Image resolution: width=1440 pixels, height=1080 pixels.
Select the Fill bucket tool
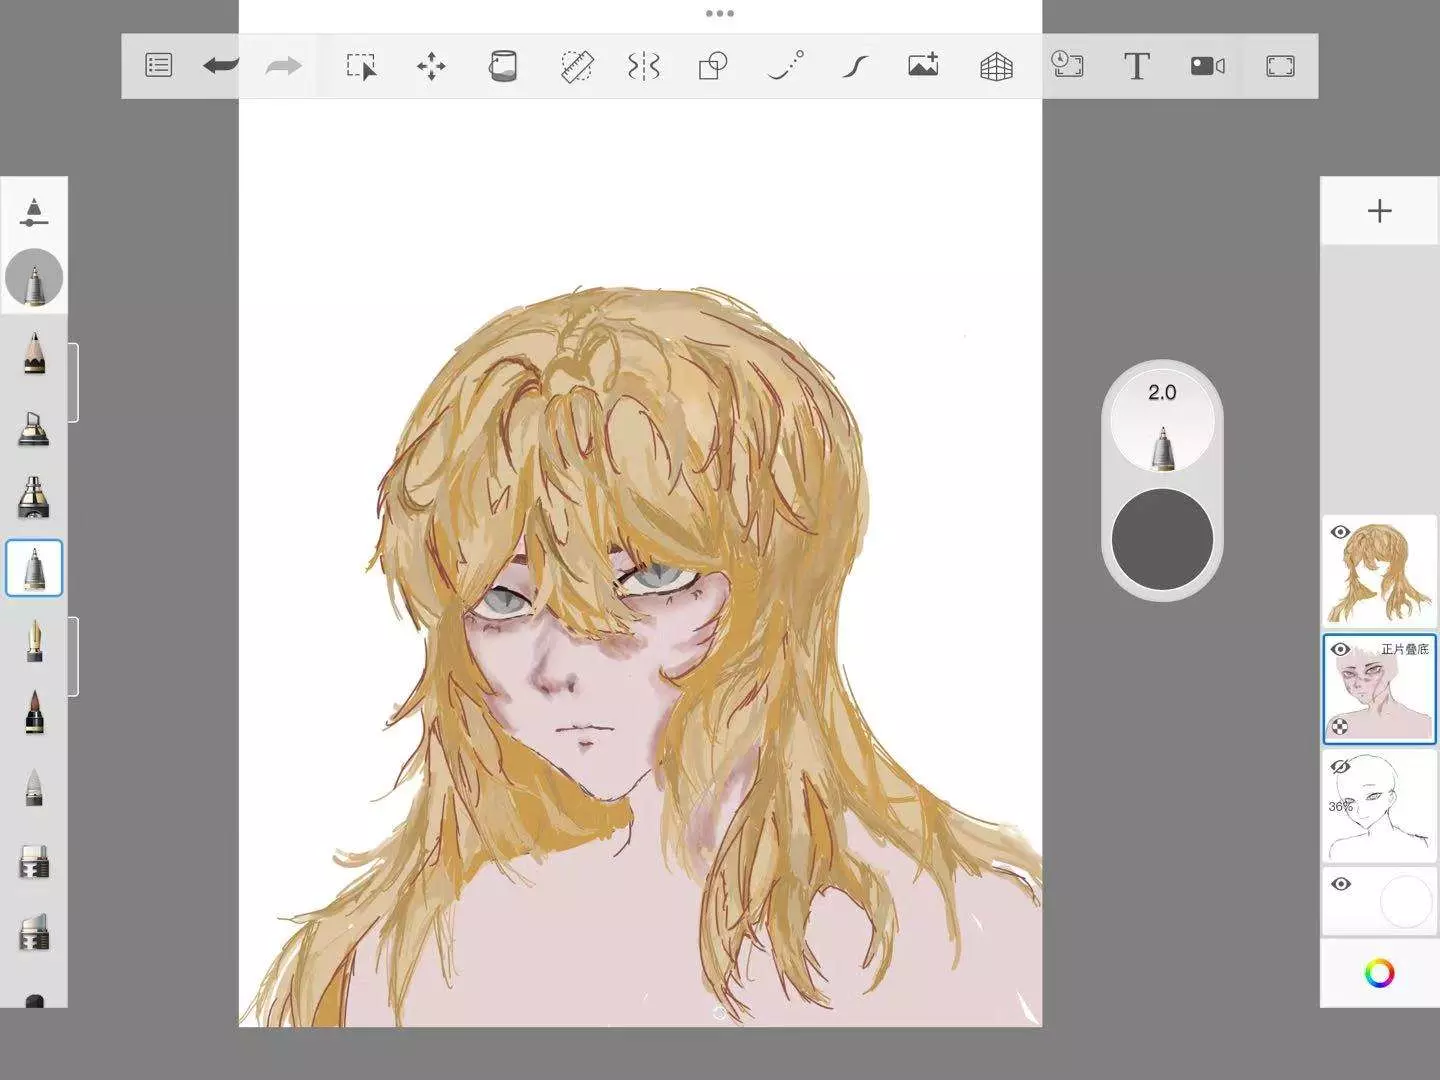(x=502, y=66)
